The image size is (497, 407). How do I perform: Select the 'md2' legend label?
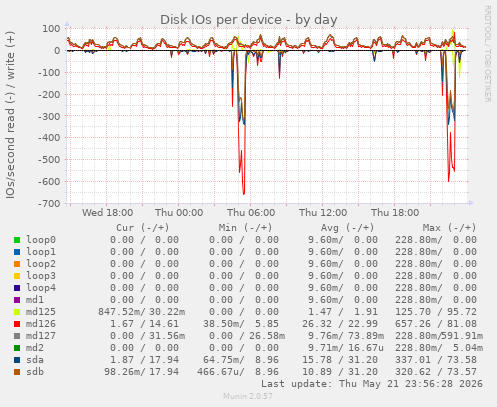pos(35,348)
